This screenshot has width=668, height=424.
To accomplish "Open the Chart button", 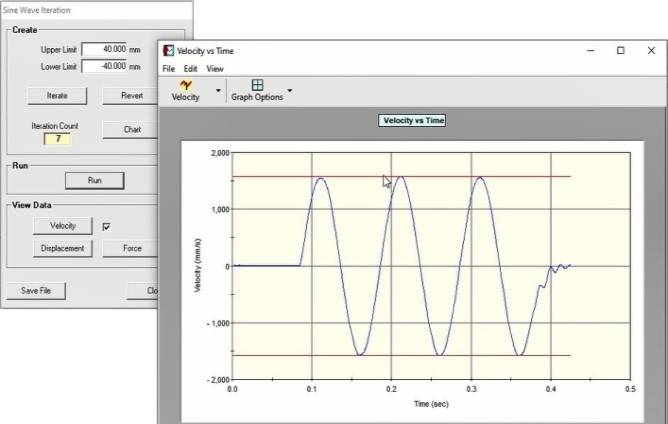I will click(x=130, y=130).
